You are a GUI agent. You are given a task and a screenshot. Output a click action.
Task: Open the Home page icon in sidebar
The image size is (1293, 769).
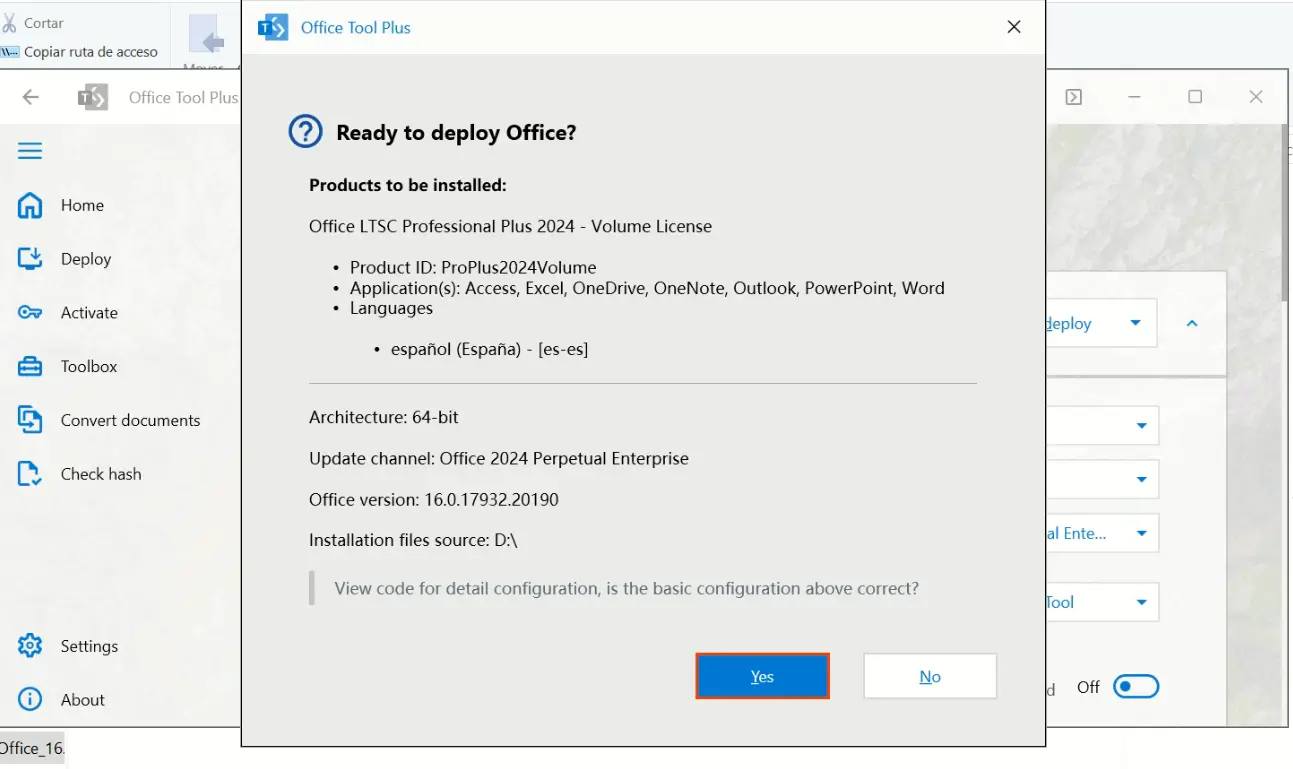tap(30, 205)
